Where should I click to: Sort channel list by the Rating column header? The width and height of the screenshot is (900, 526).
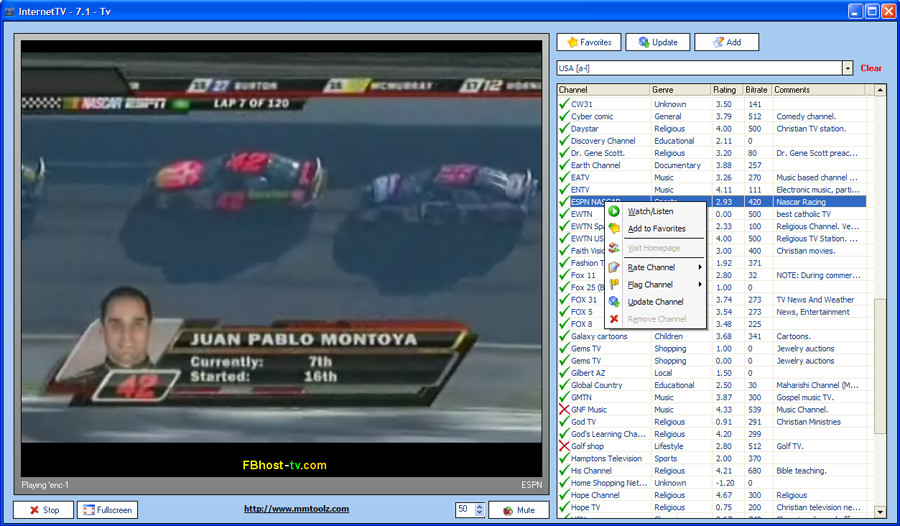coord(726,90)
